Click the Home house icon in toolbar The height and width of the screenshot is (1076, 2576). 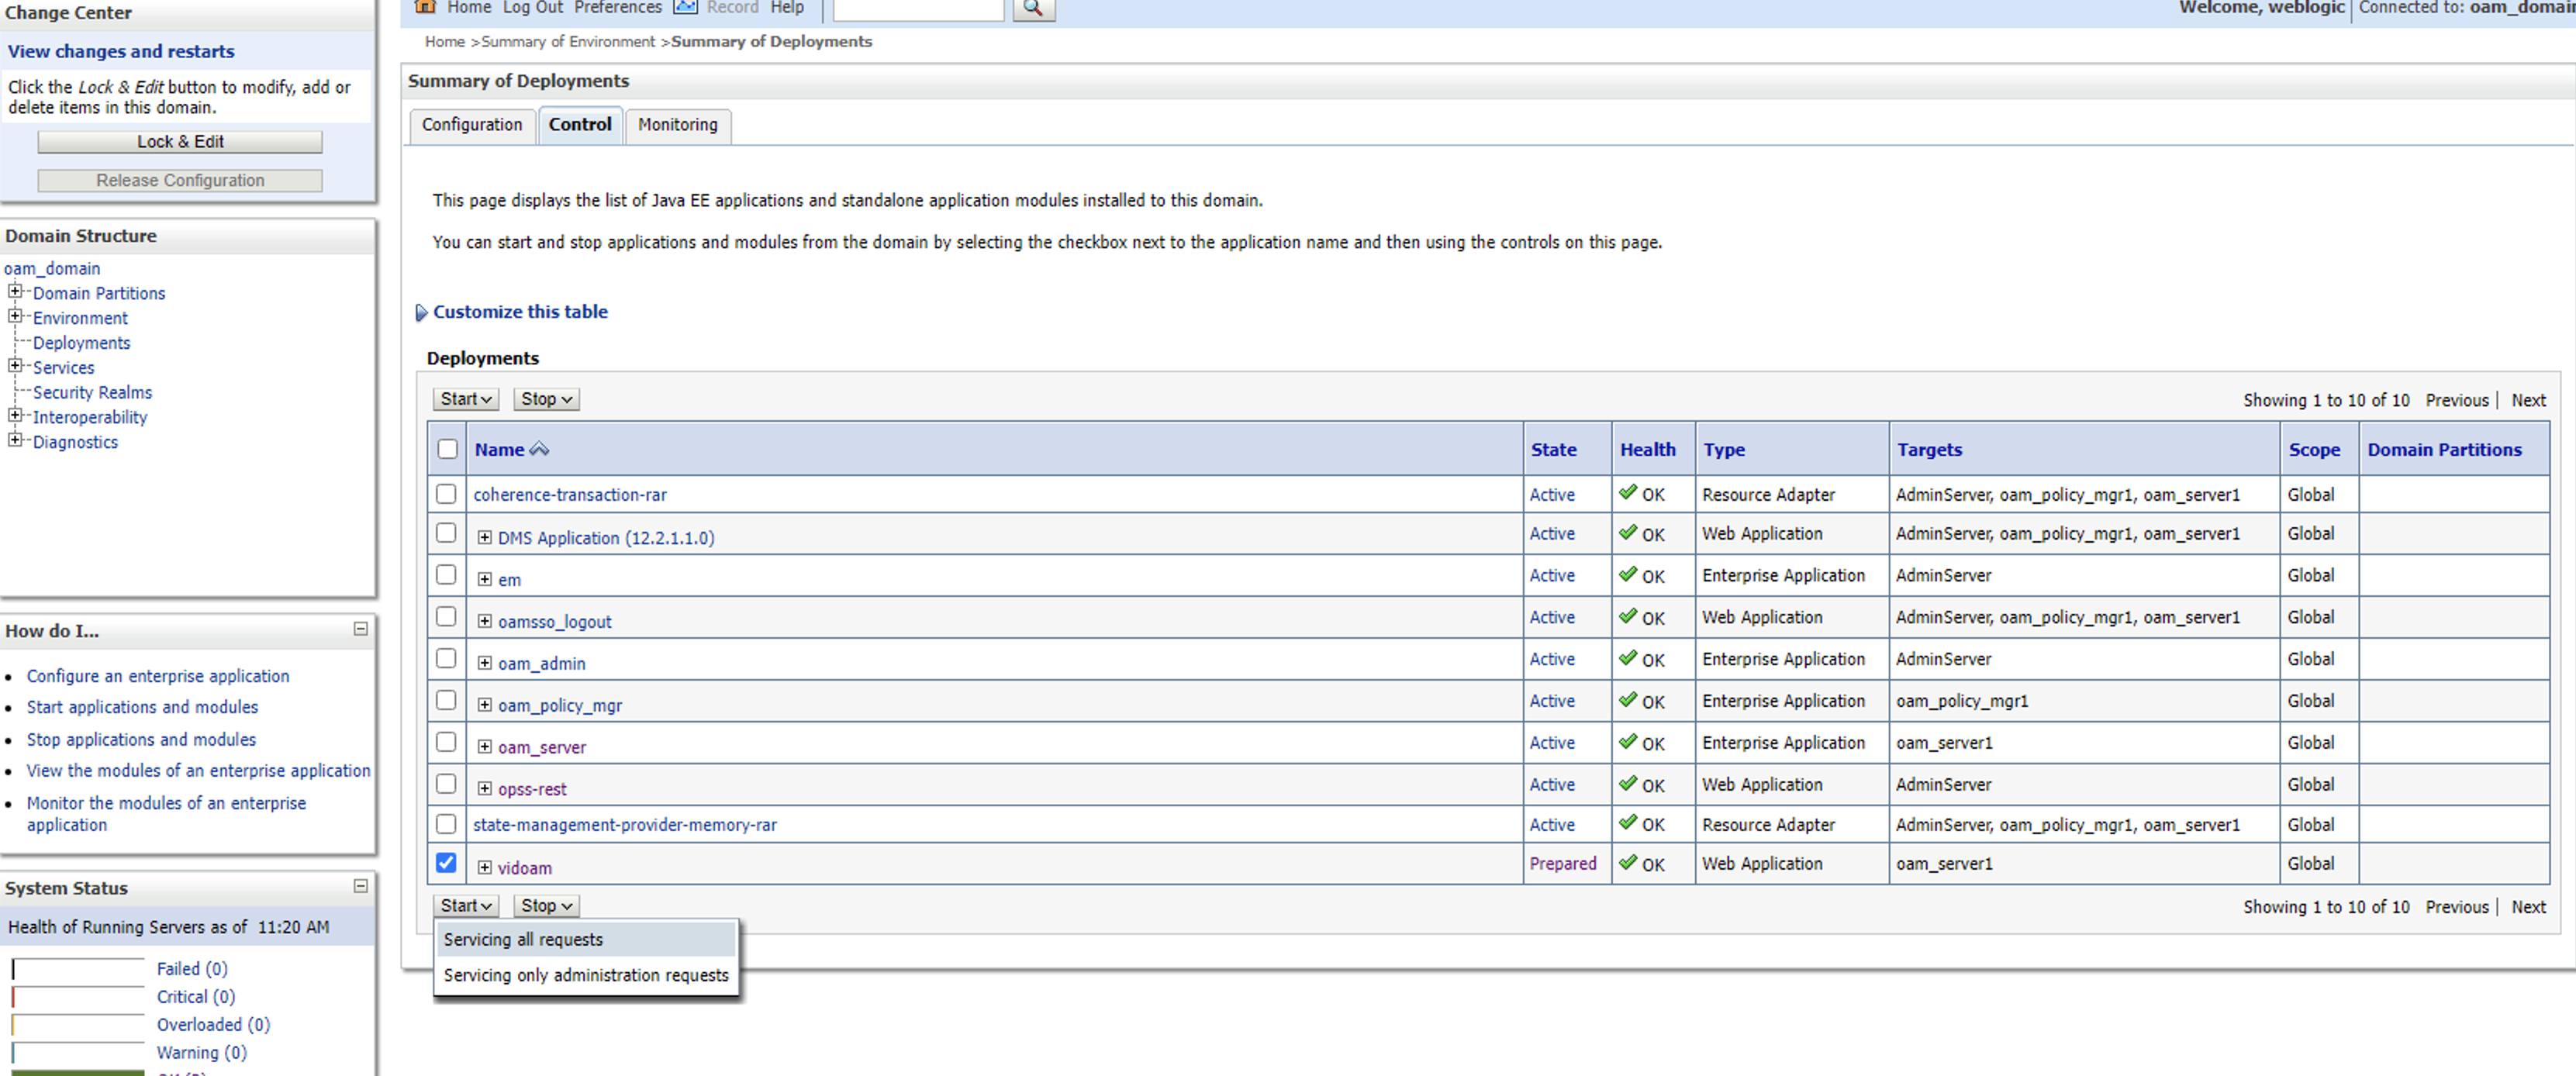click(425, 7)
